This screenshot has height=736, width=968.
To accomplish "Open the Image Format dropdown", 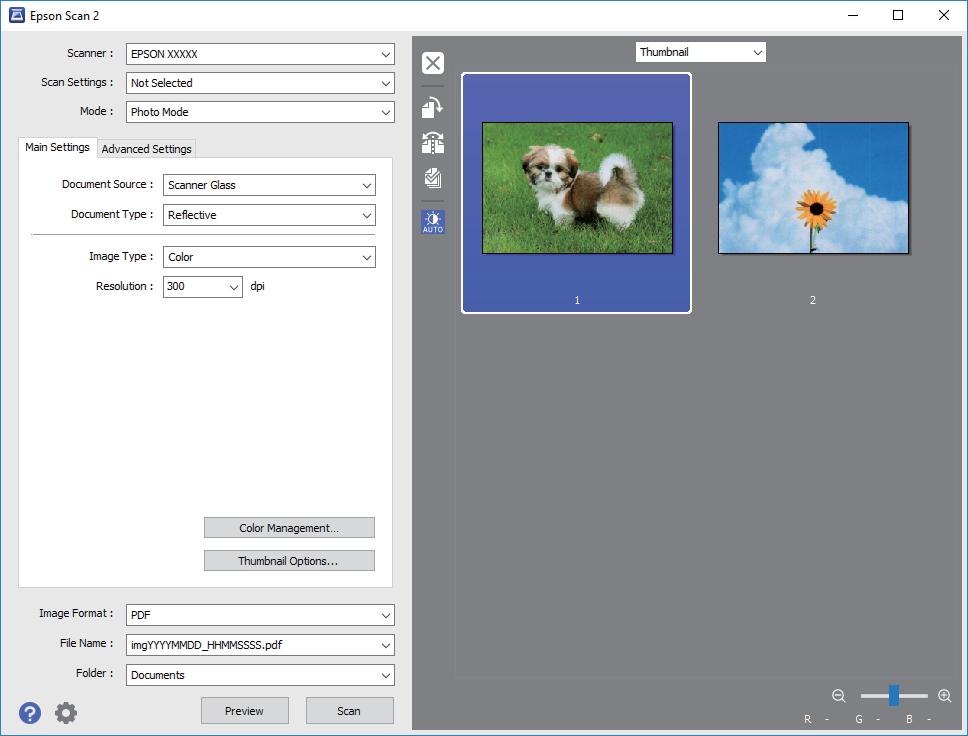I will click(x=260, y=615).
